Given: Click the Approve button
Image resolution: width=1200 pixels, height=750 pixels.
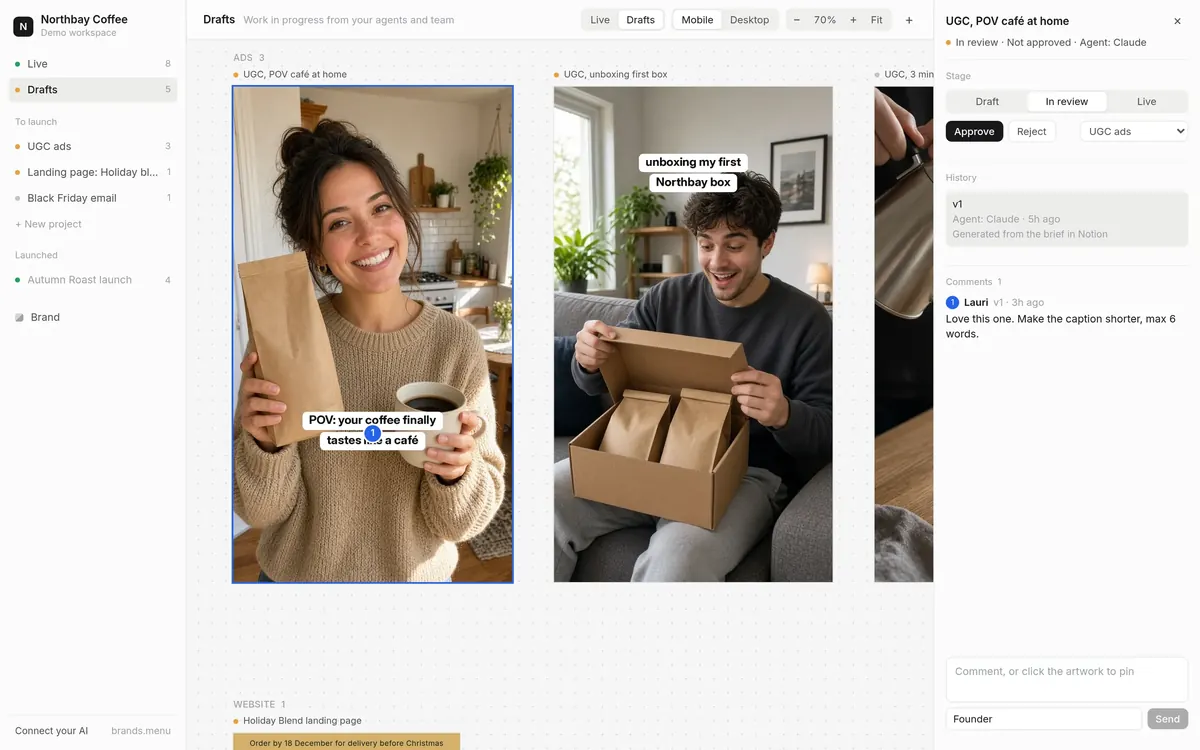Looking at the screenshot, I should 974,131.
